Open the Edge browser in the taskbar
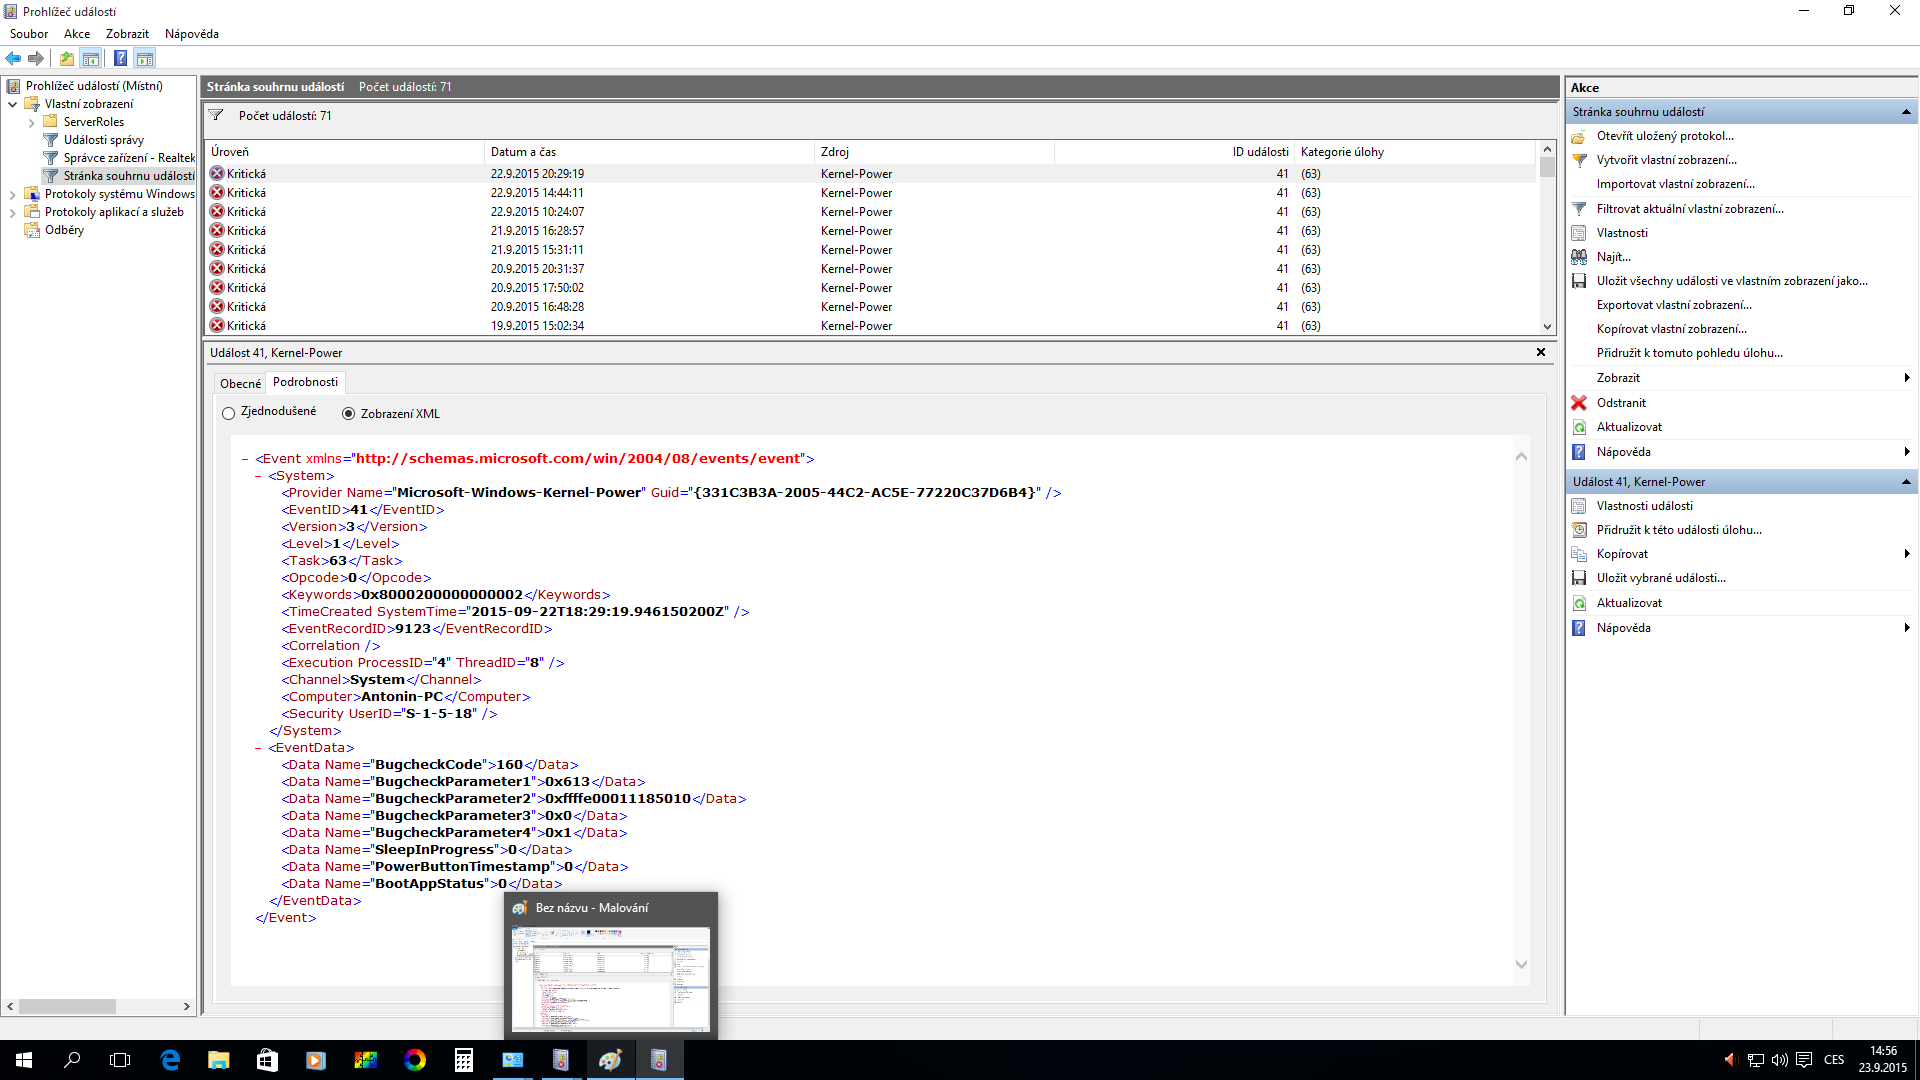 click(170, 1060)
